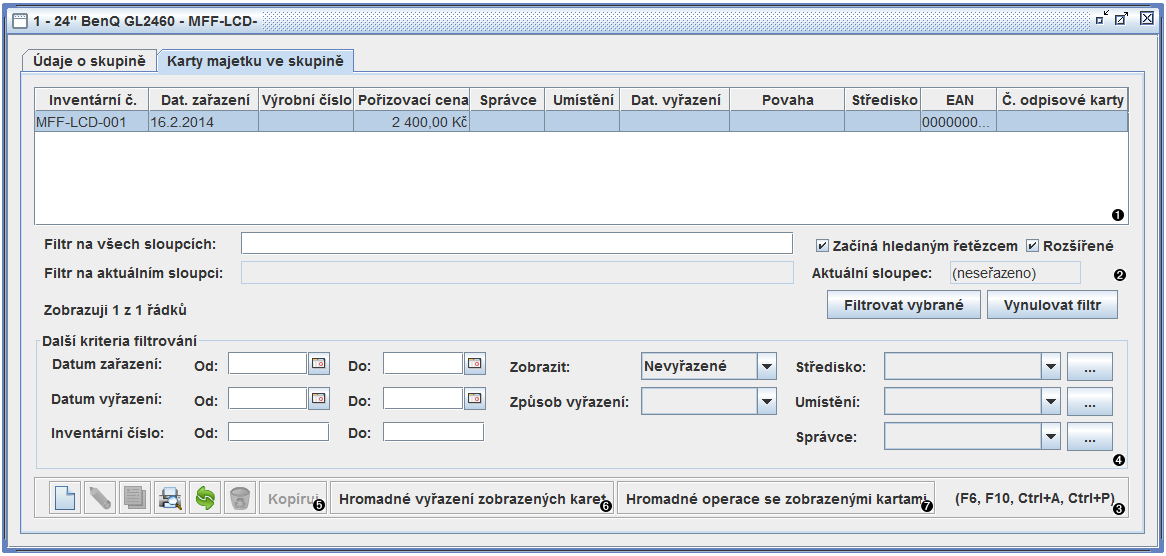Sort by the 'Dat. vyřazení' column header
Viewport: 1166px width, 556px height.
674,100
